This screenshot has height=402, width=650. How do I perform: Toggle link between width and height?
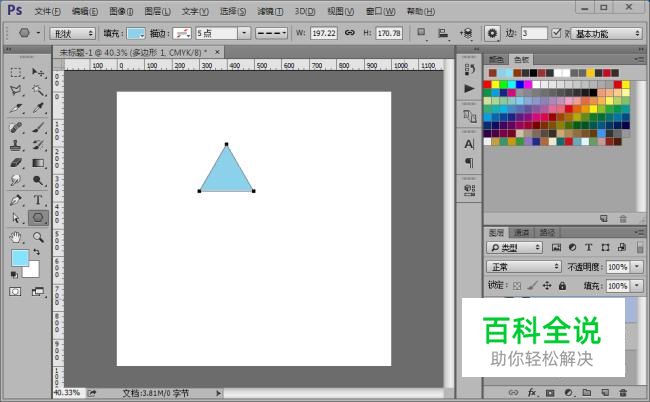click(349, 33)
